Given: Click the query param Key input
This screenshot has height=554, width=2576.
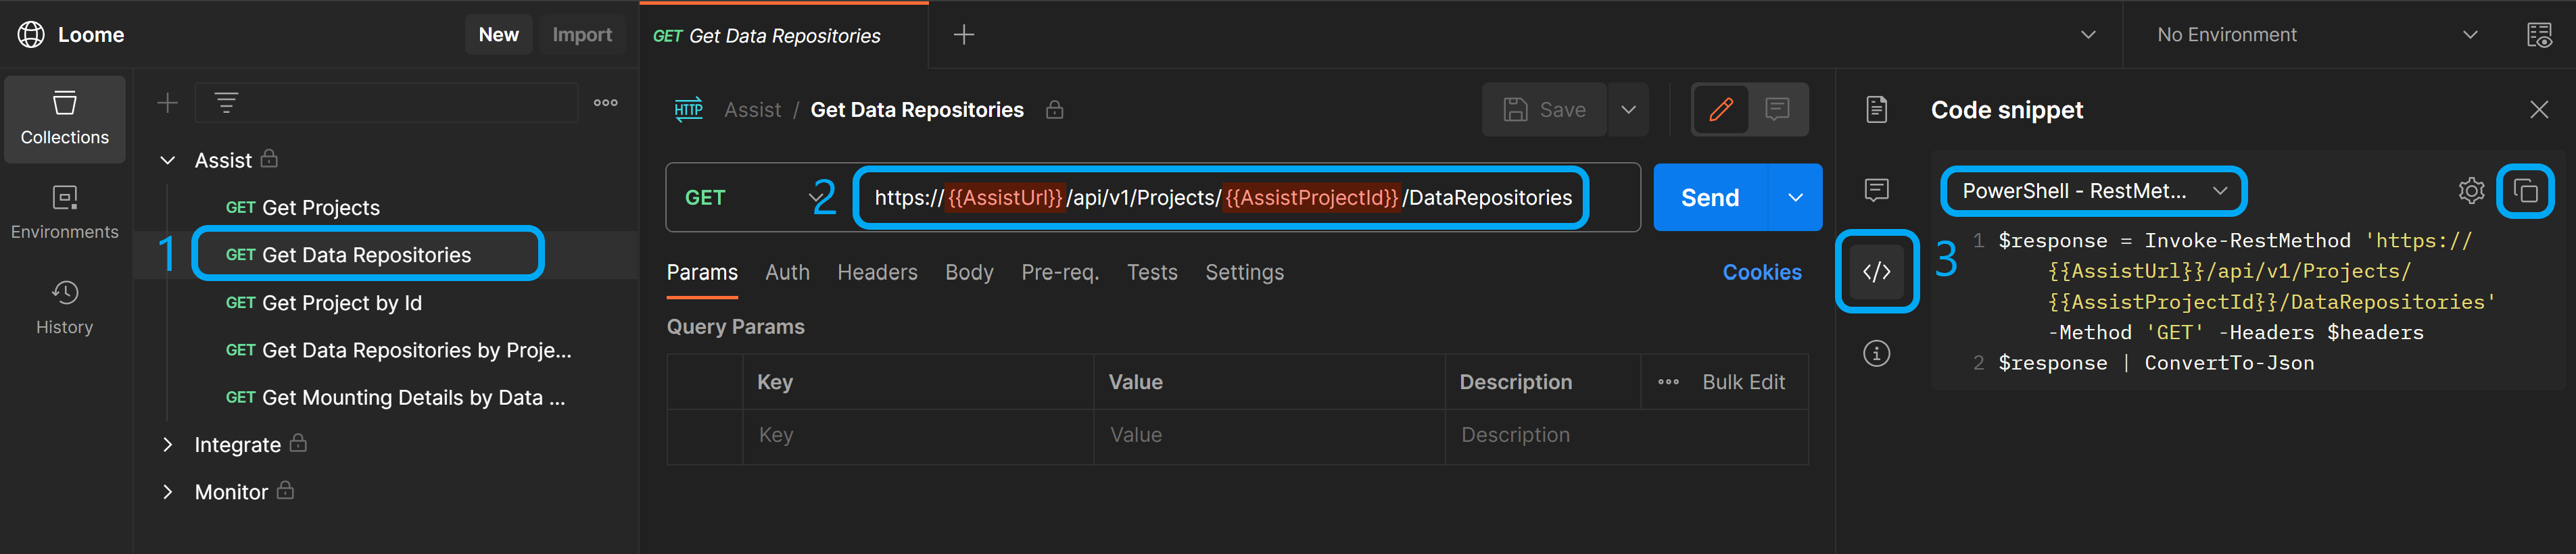Looking at the screenshot, I should [x=918, y=435].
